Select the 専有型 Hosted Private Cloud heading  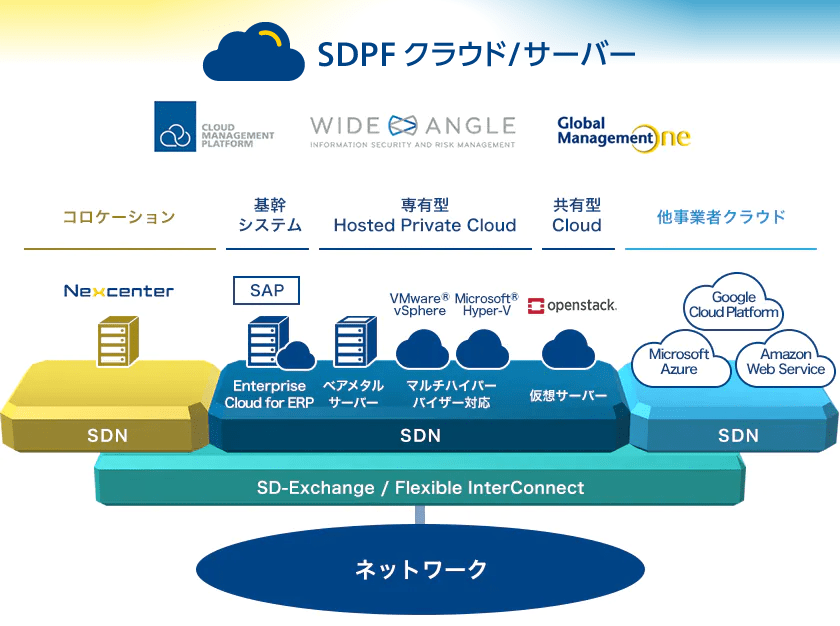point(425,215)
